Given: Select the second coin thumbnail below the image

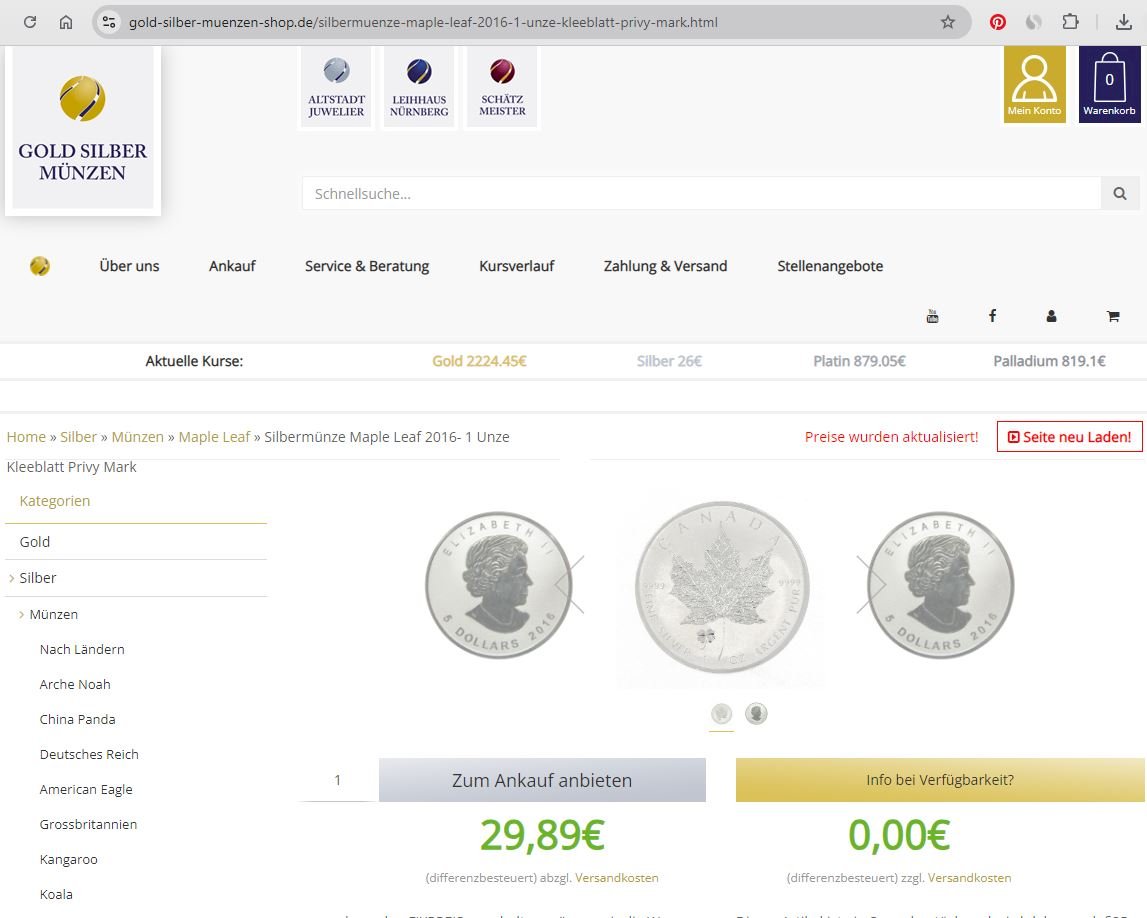Looking at the screenshot, I should pyautogui.click(x=756, y=714).
